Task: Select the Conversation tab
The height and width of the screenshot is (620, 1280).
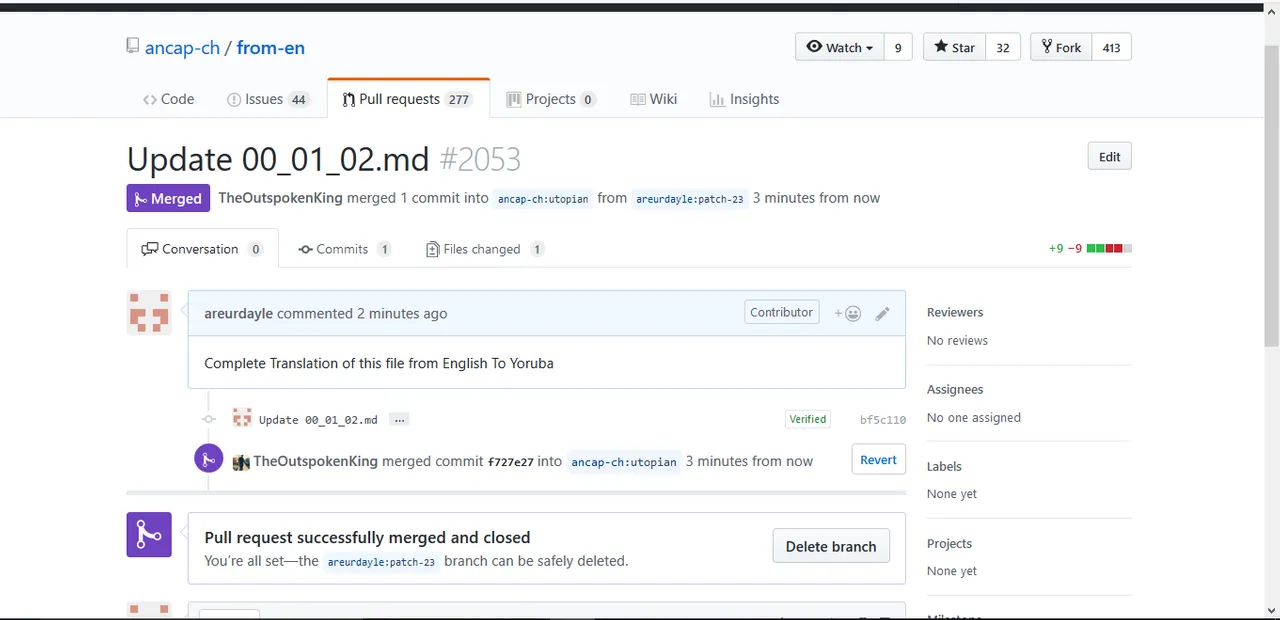Action: pos(202,249)
